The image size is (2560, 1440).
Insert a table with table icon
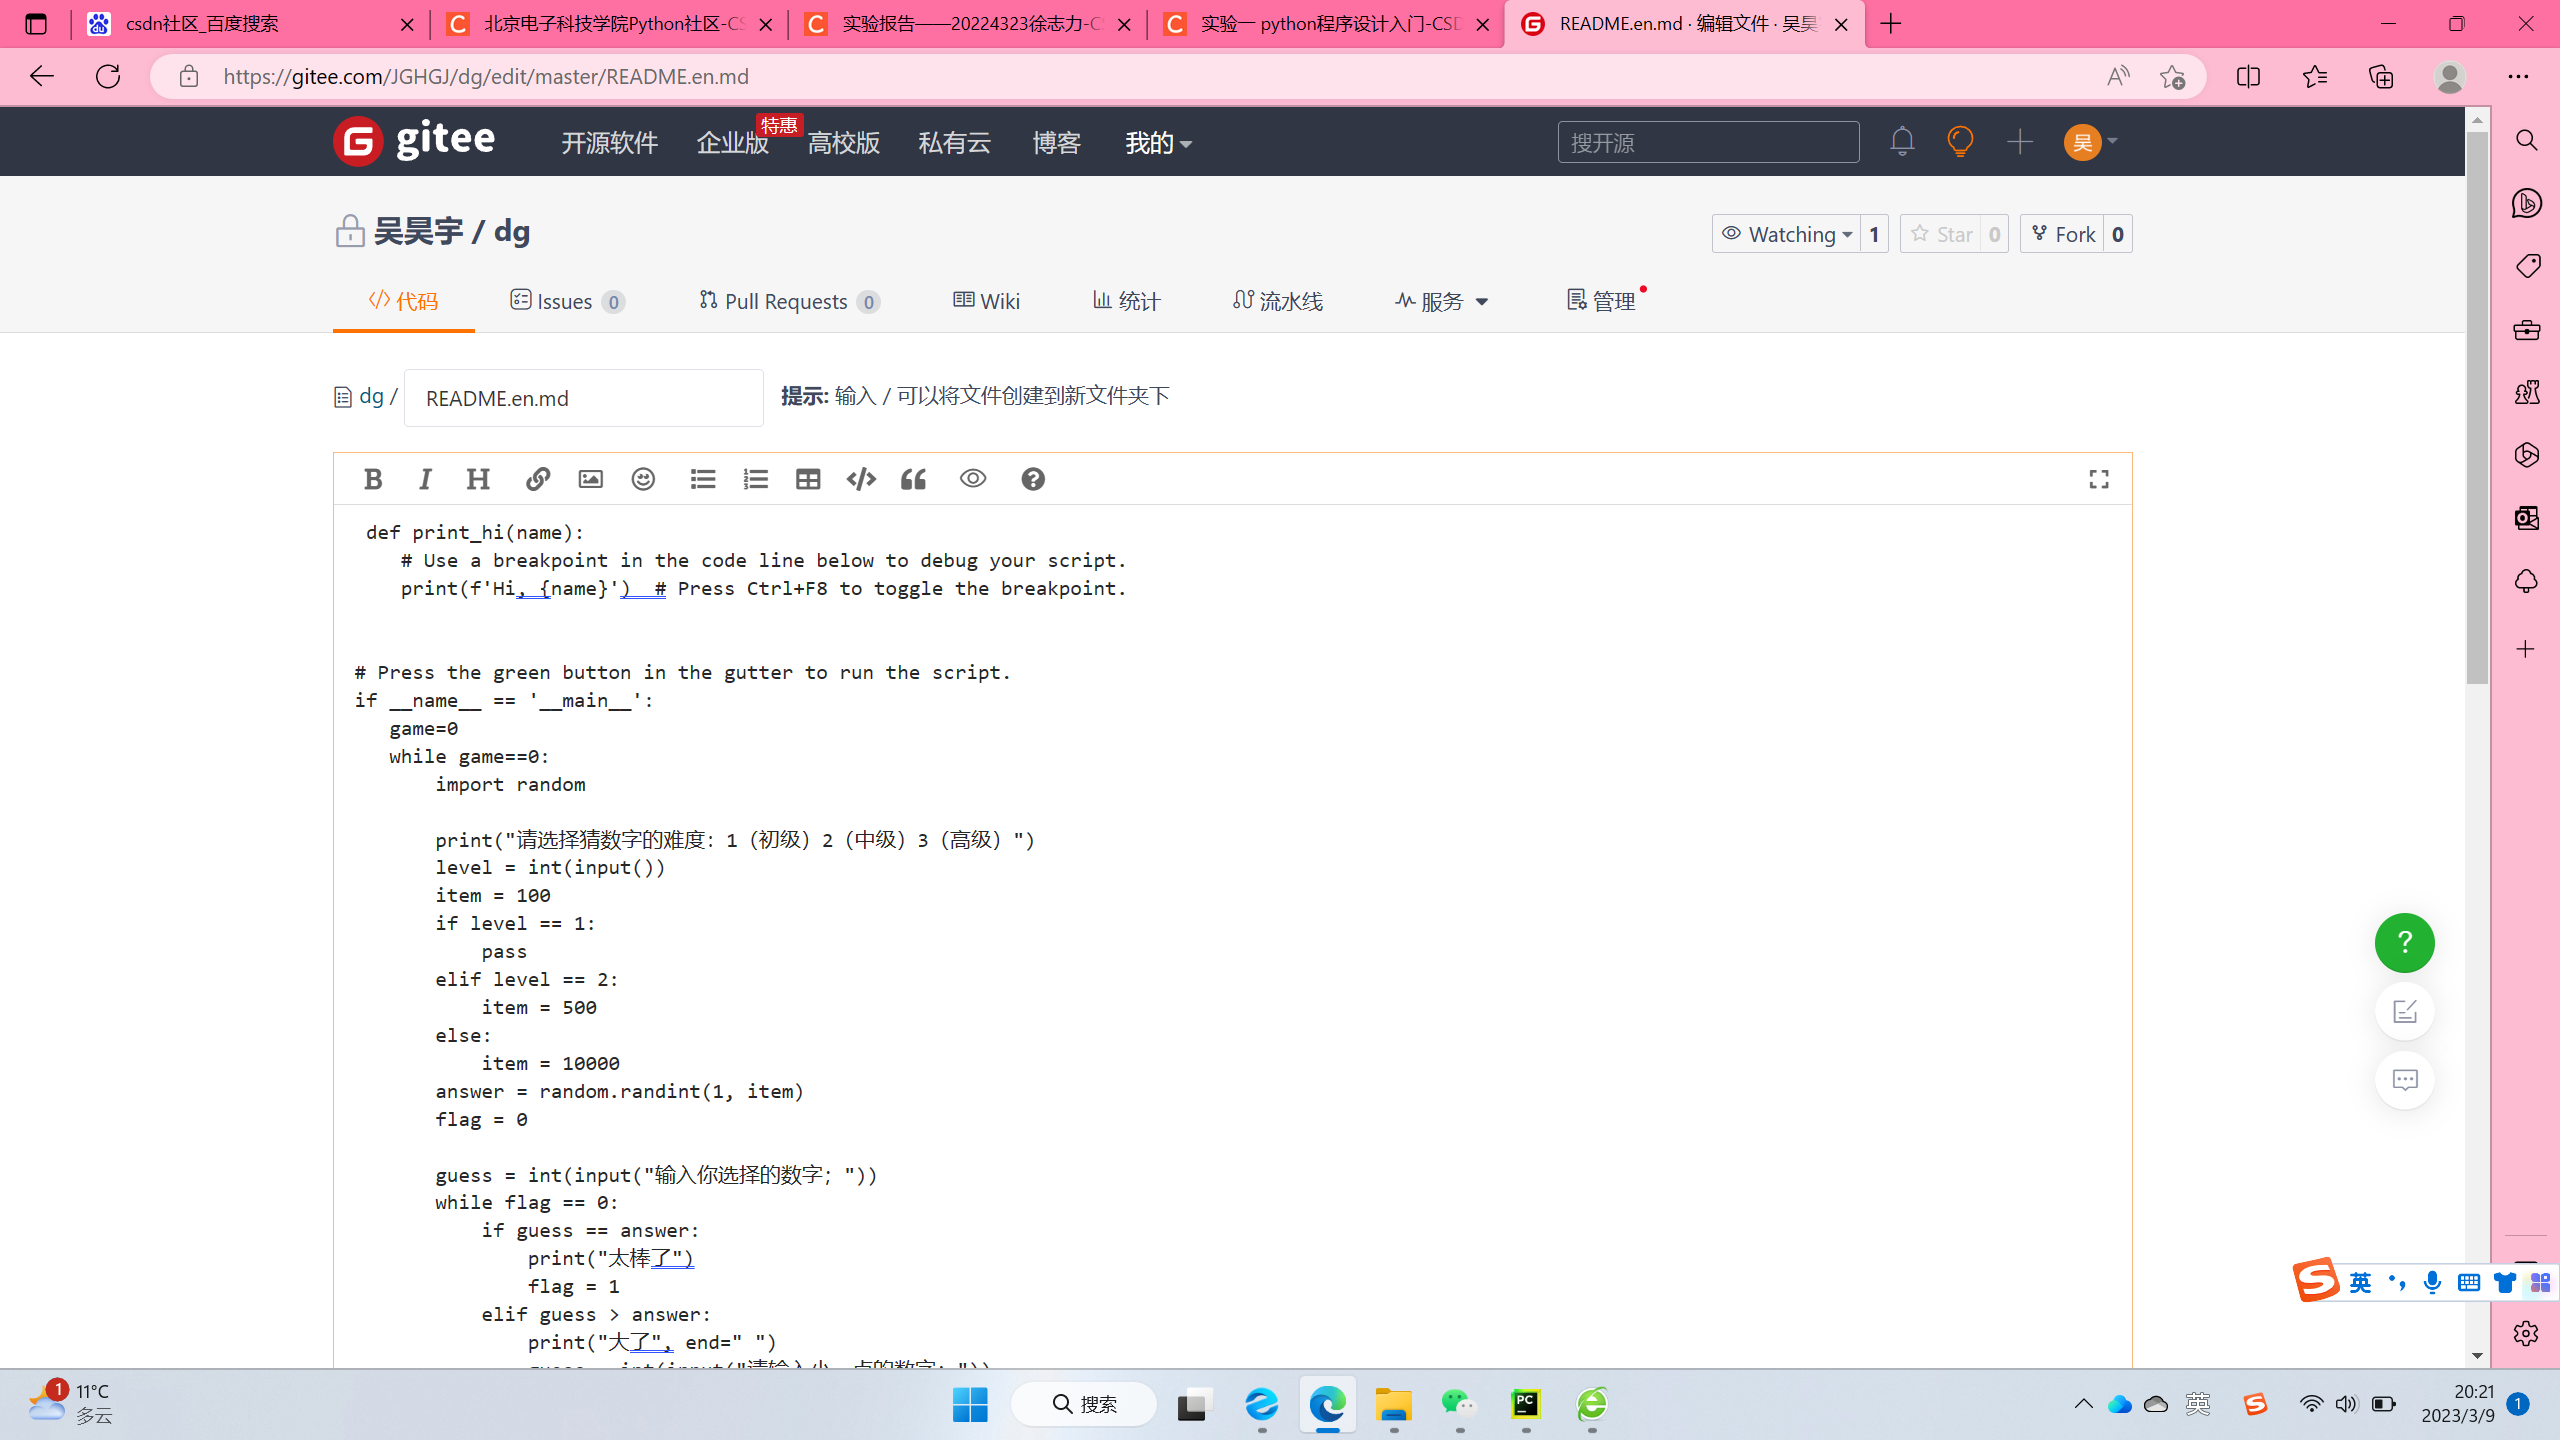click(808, 479)
